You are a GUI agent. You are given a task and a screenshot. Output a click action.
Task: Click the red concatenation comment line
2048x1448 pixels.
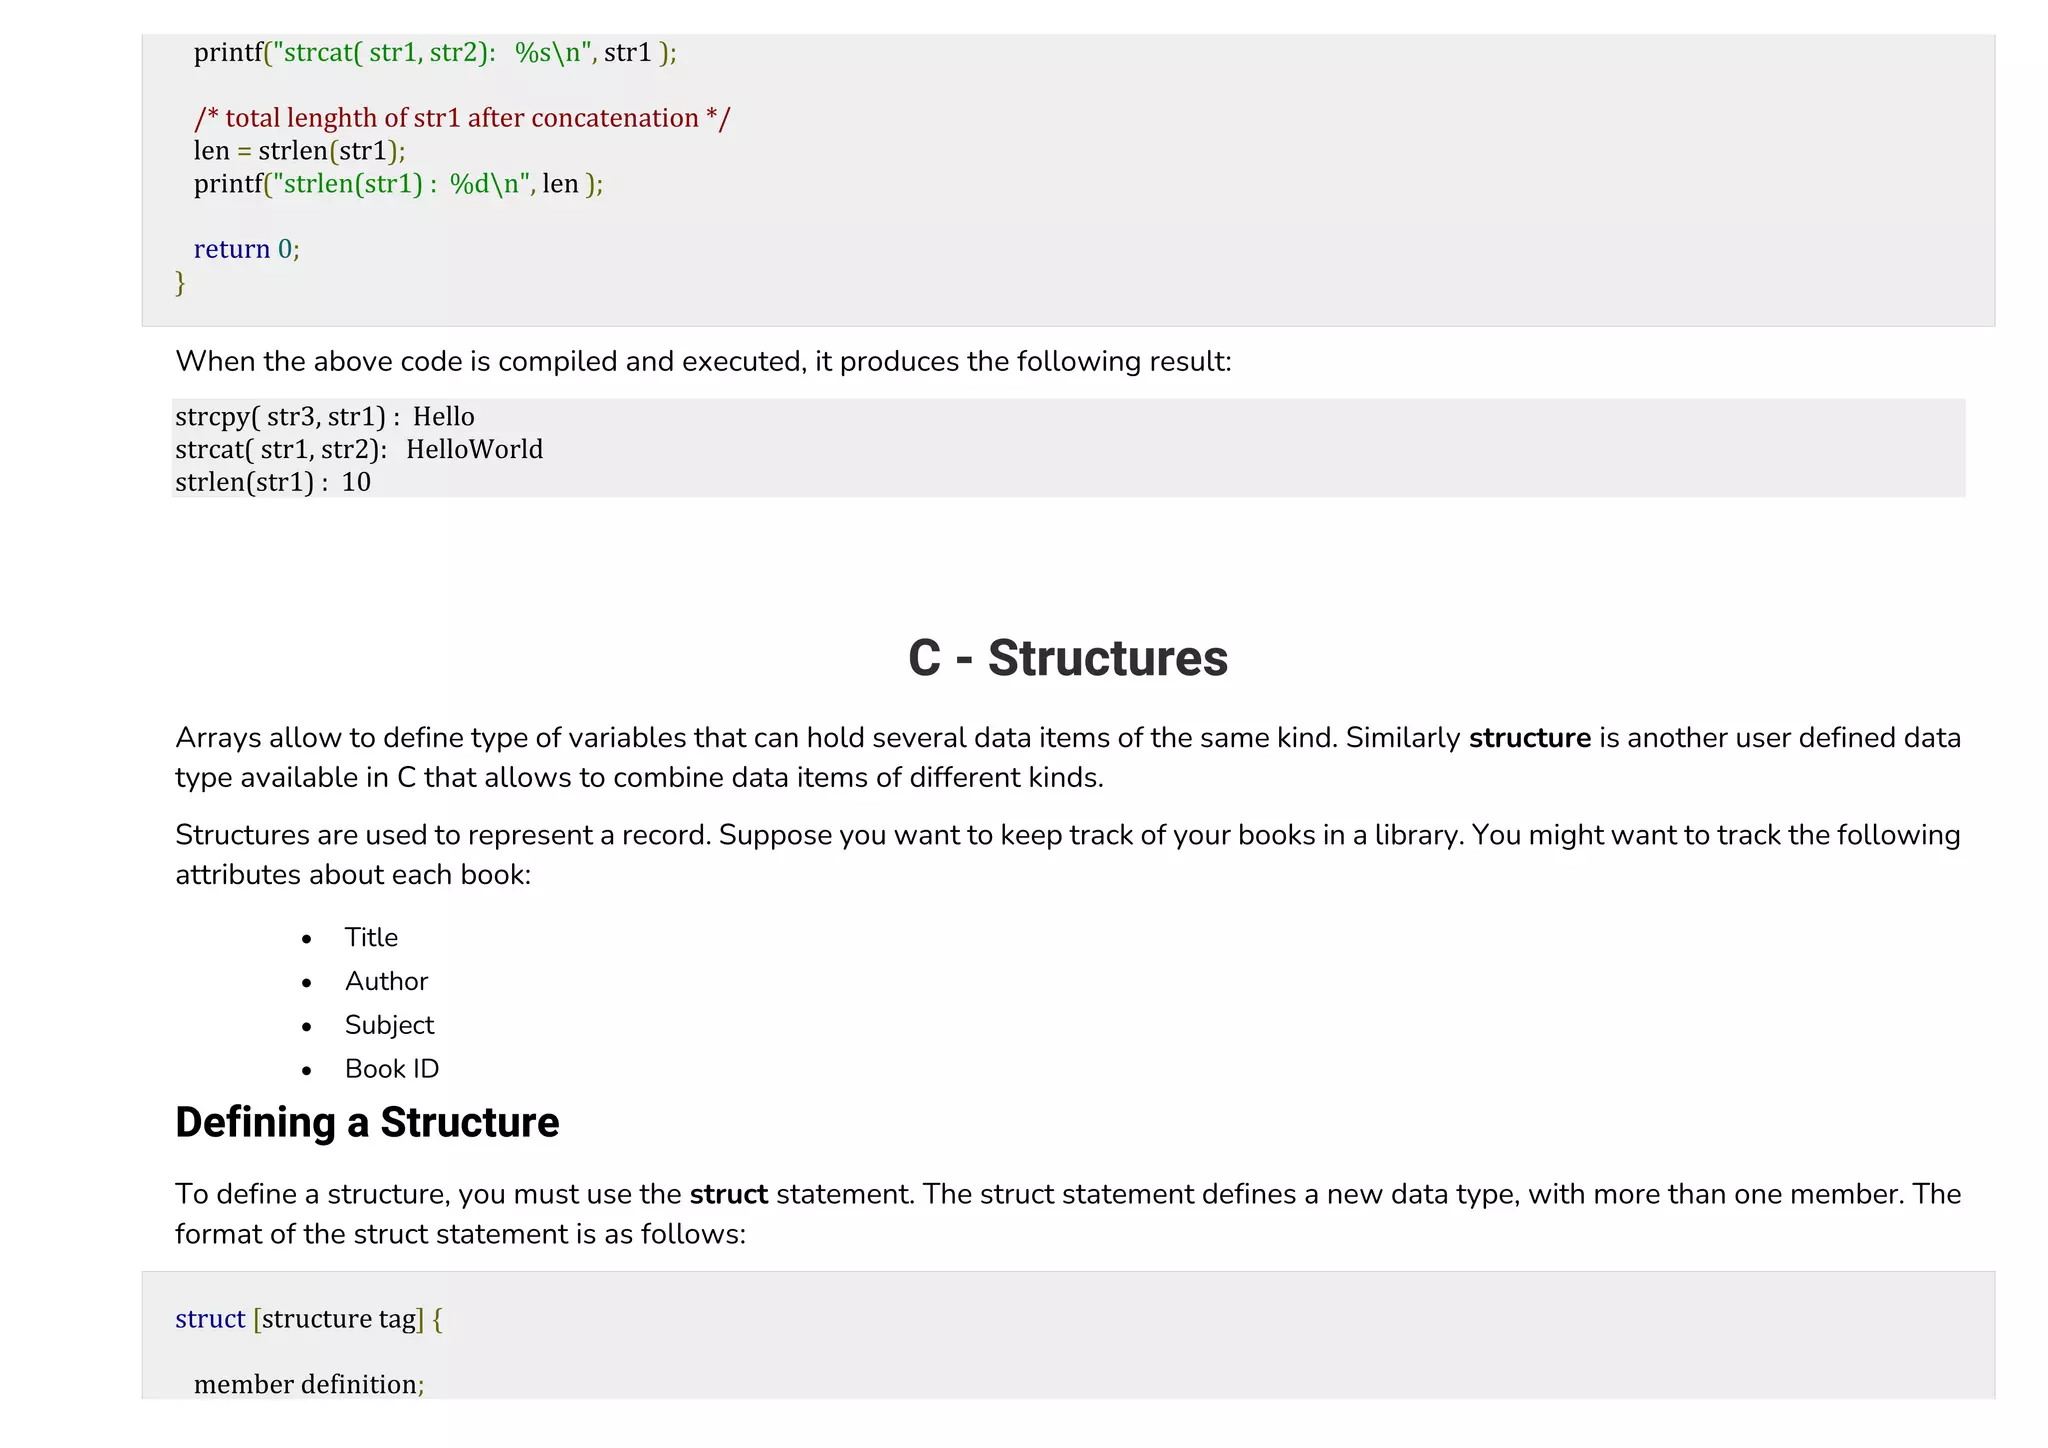462,118
